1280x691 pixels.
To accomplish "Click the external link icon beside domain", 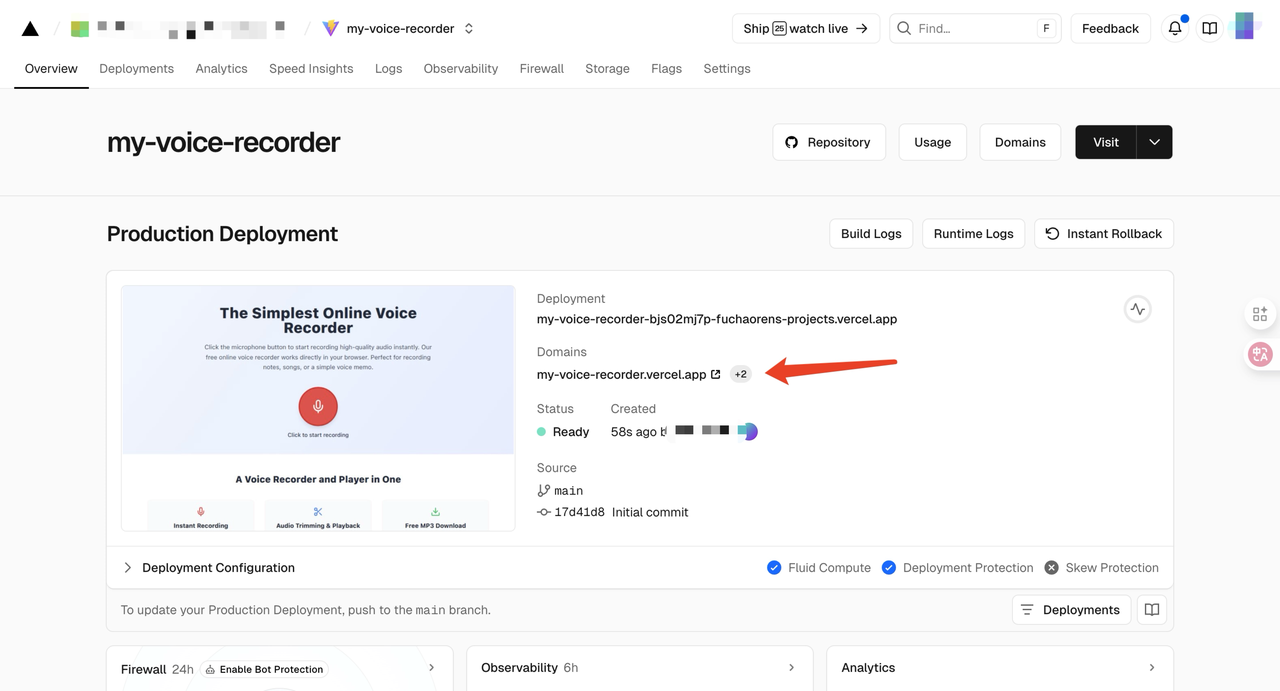I will click(716, 375).
